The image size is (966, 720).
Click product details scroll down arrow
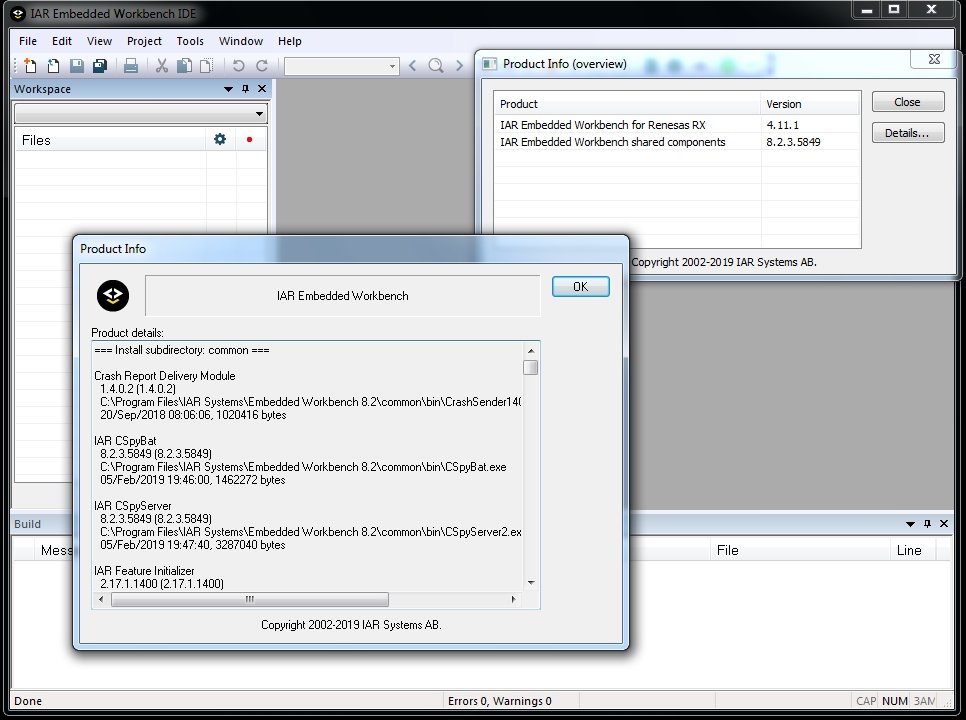pos(530,582)
